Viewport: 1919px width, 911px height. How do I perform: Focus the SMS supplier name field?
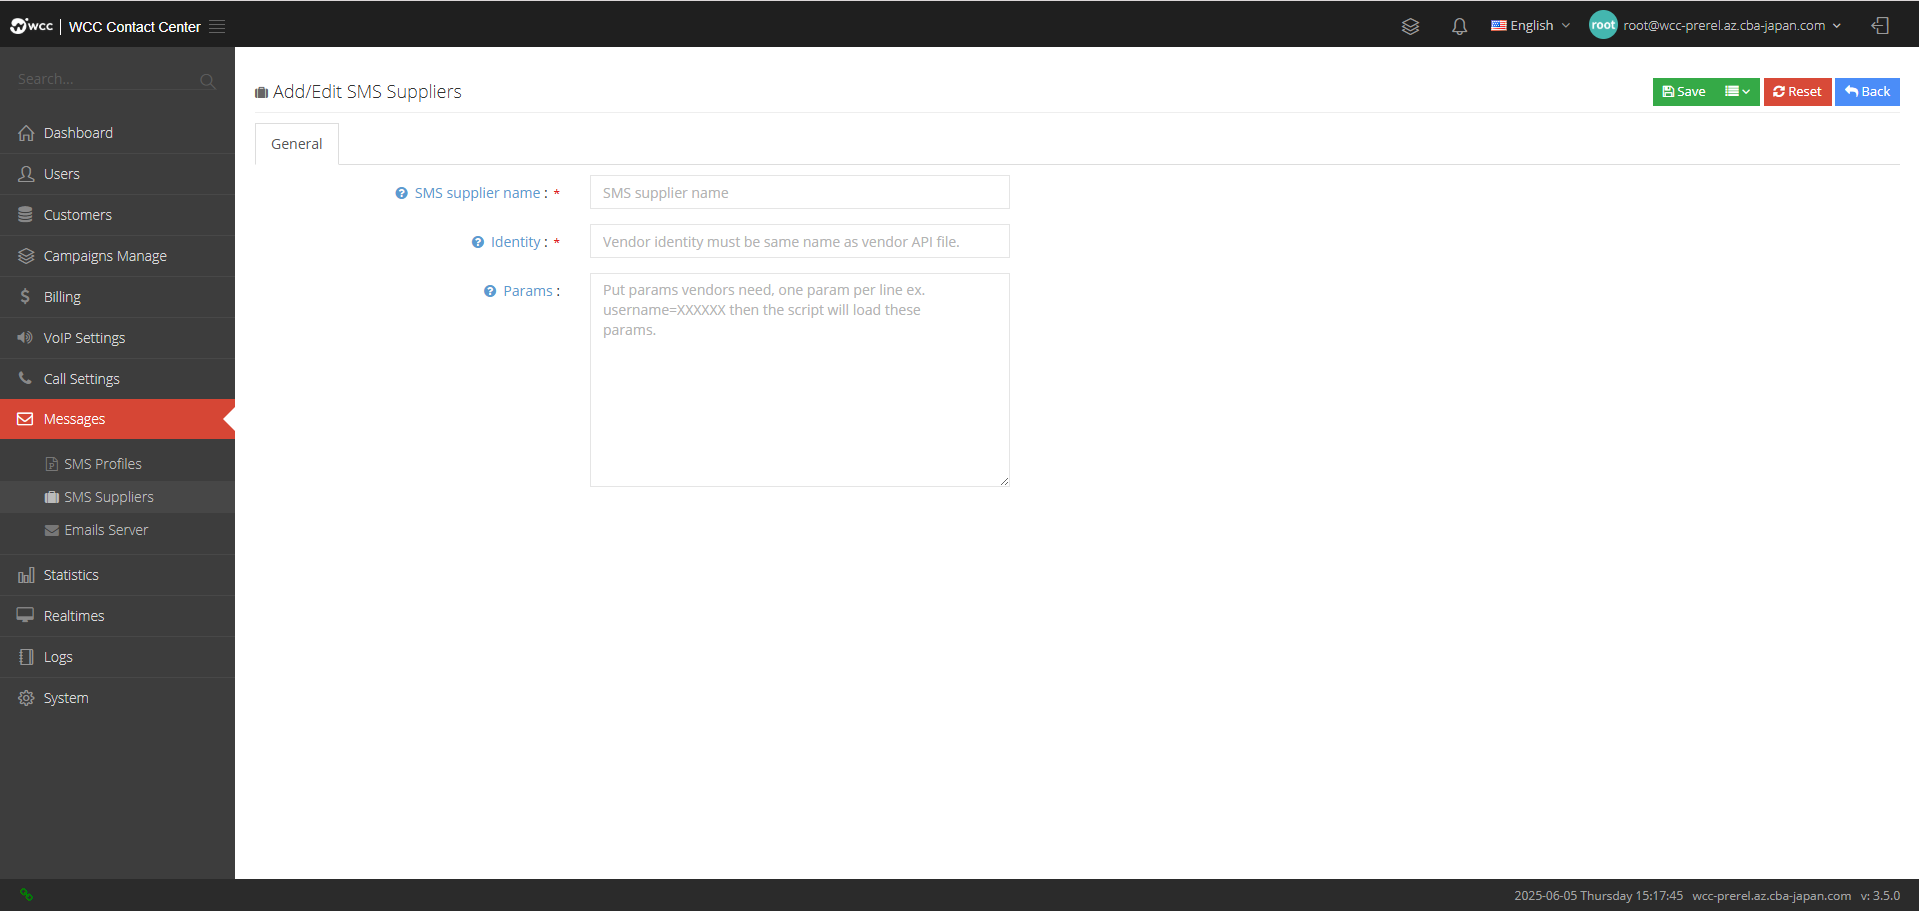coord(799,192)
